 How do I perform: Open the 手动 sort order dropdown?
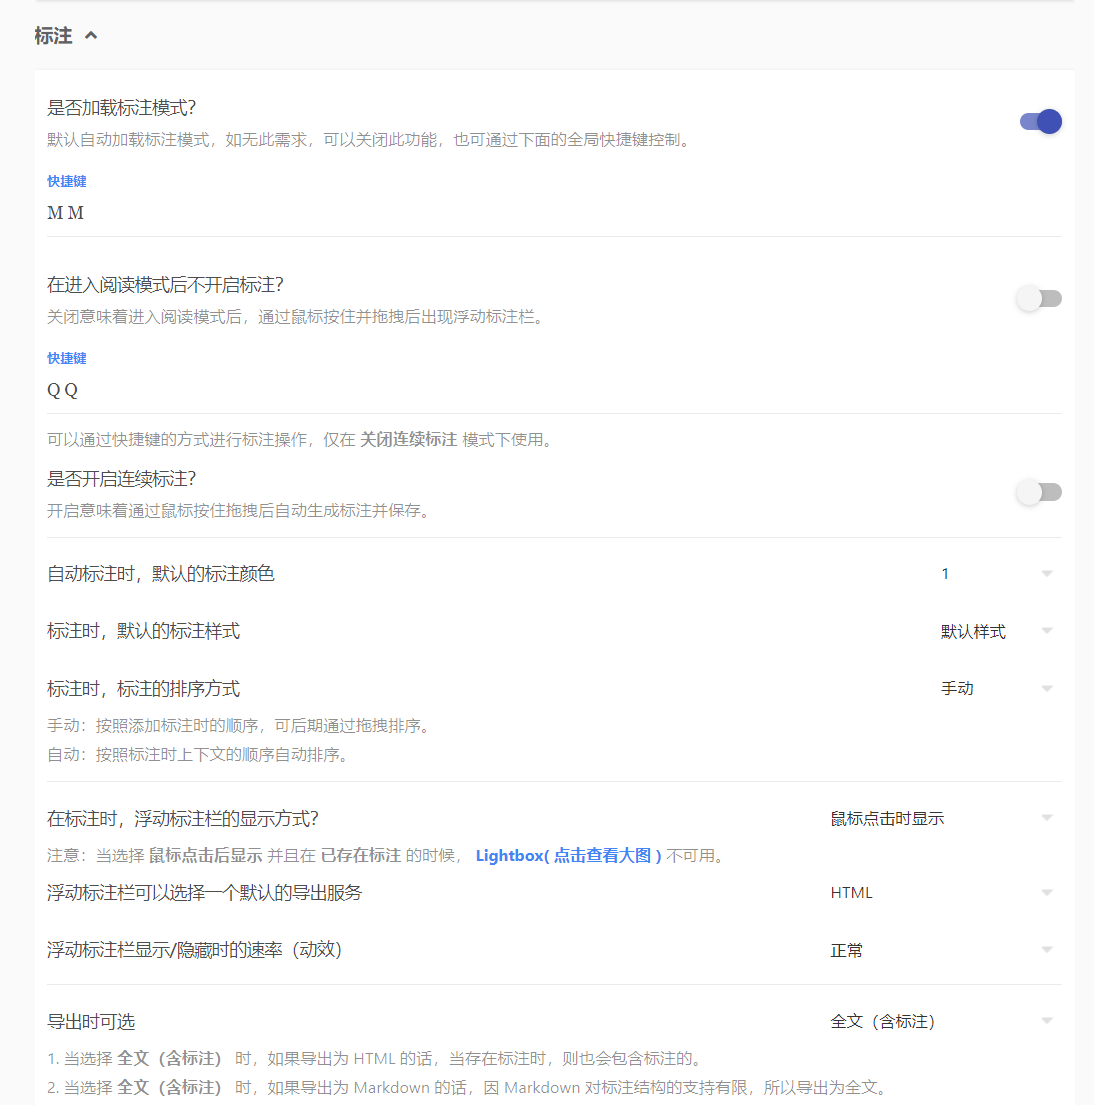click(997, 689)
